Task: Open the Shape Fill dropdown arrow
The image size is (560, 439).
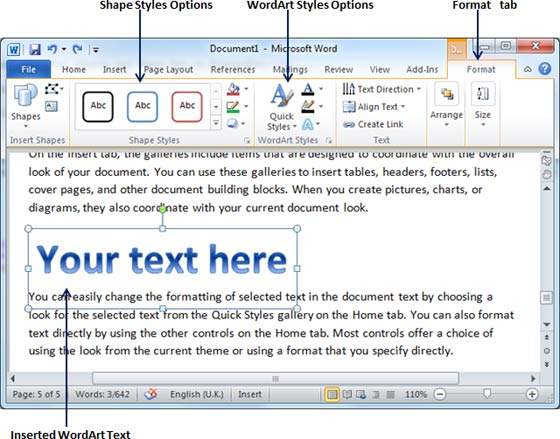Action: point(246,89)
